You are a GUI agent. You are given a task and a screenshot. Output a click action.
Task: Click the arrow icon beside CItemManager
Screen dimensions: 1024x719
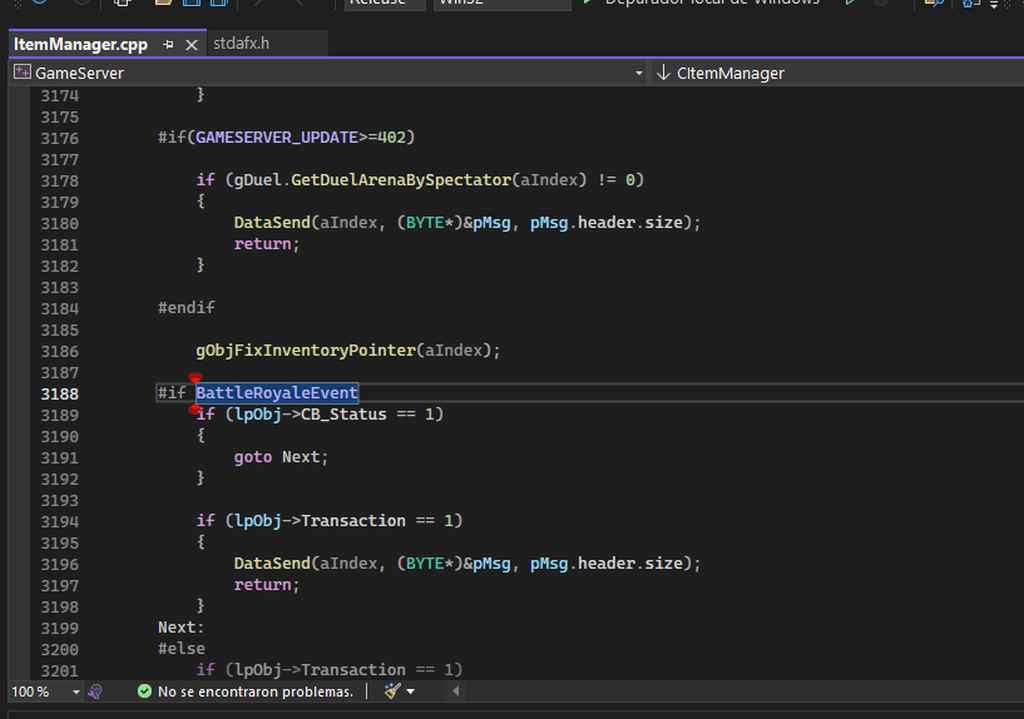[663, 72]
